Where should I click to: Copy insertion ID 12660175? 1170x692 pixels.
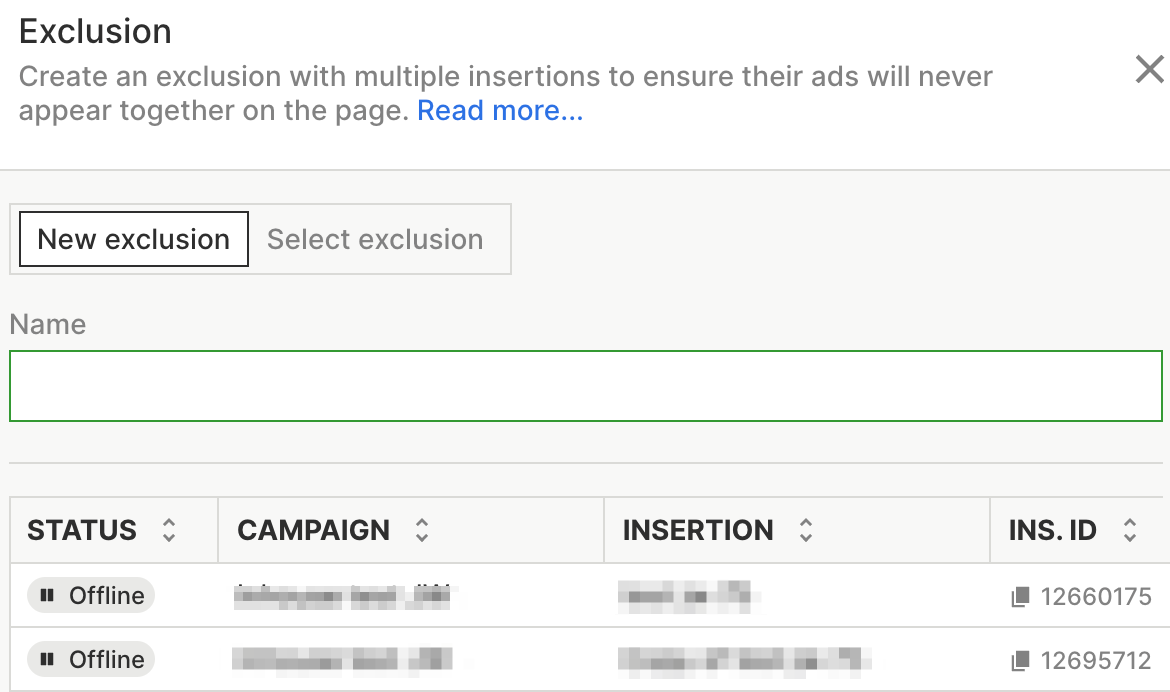pyautogui.click(x=1020, y=597)
